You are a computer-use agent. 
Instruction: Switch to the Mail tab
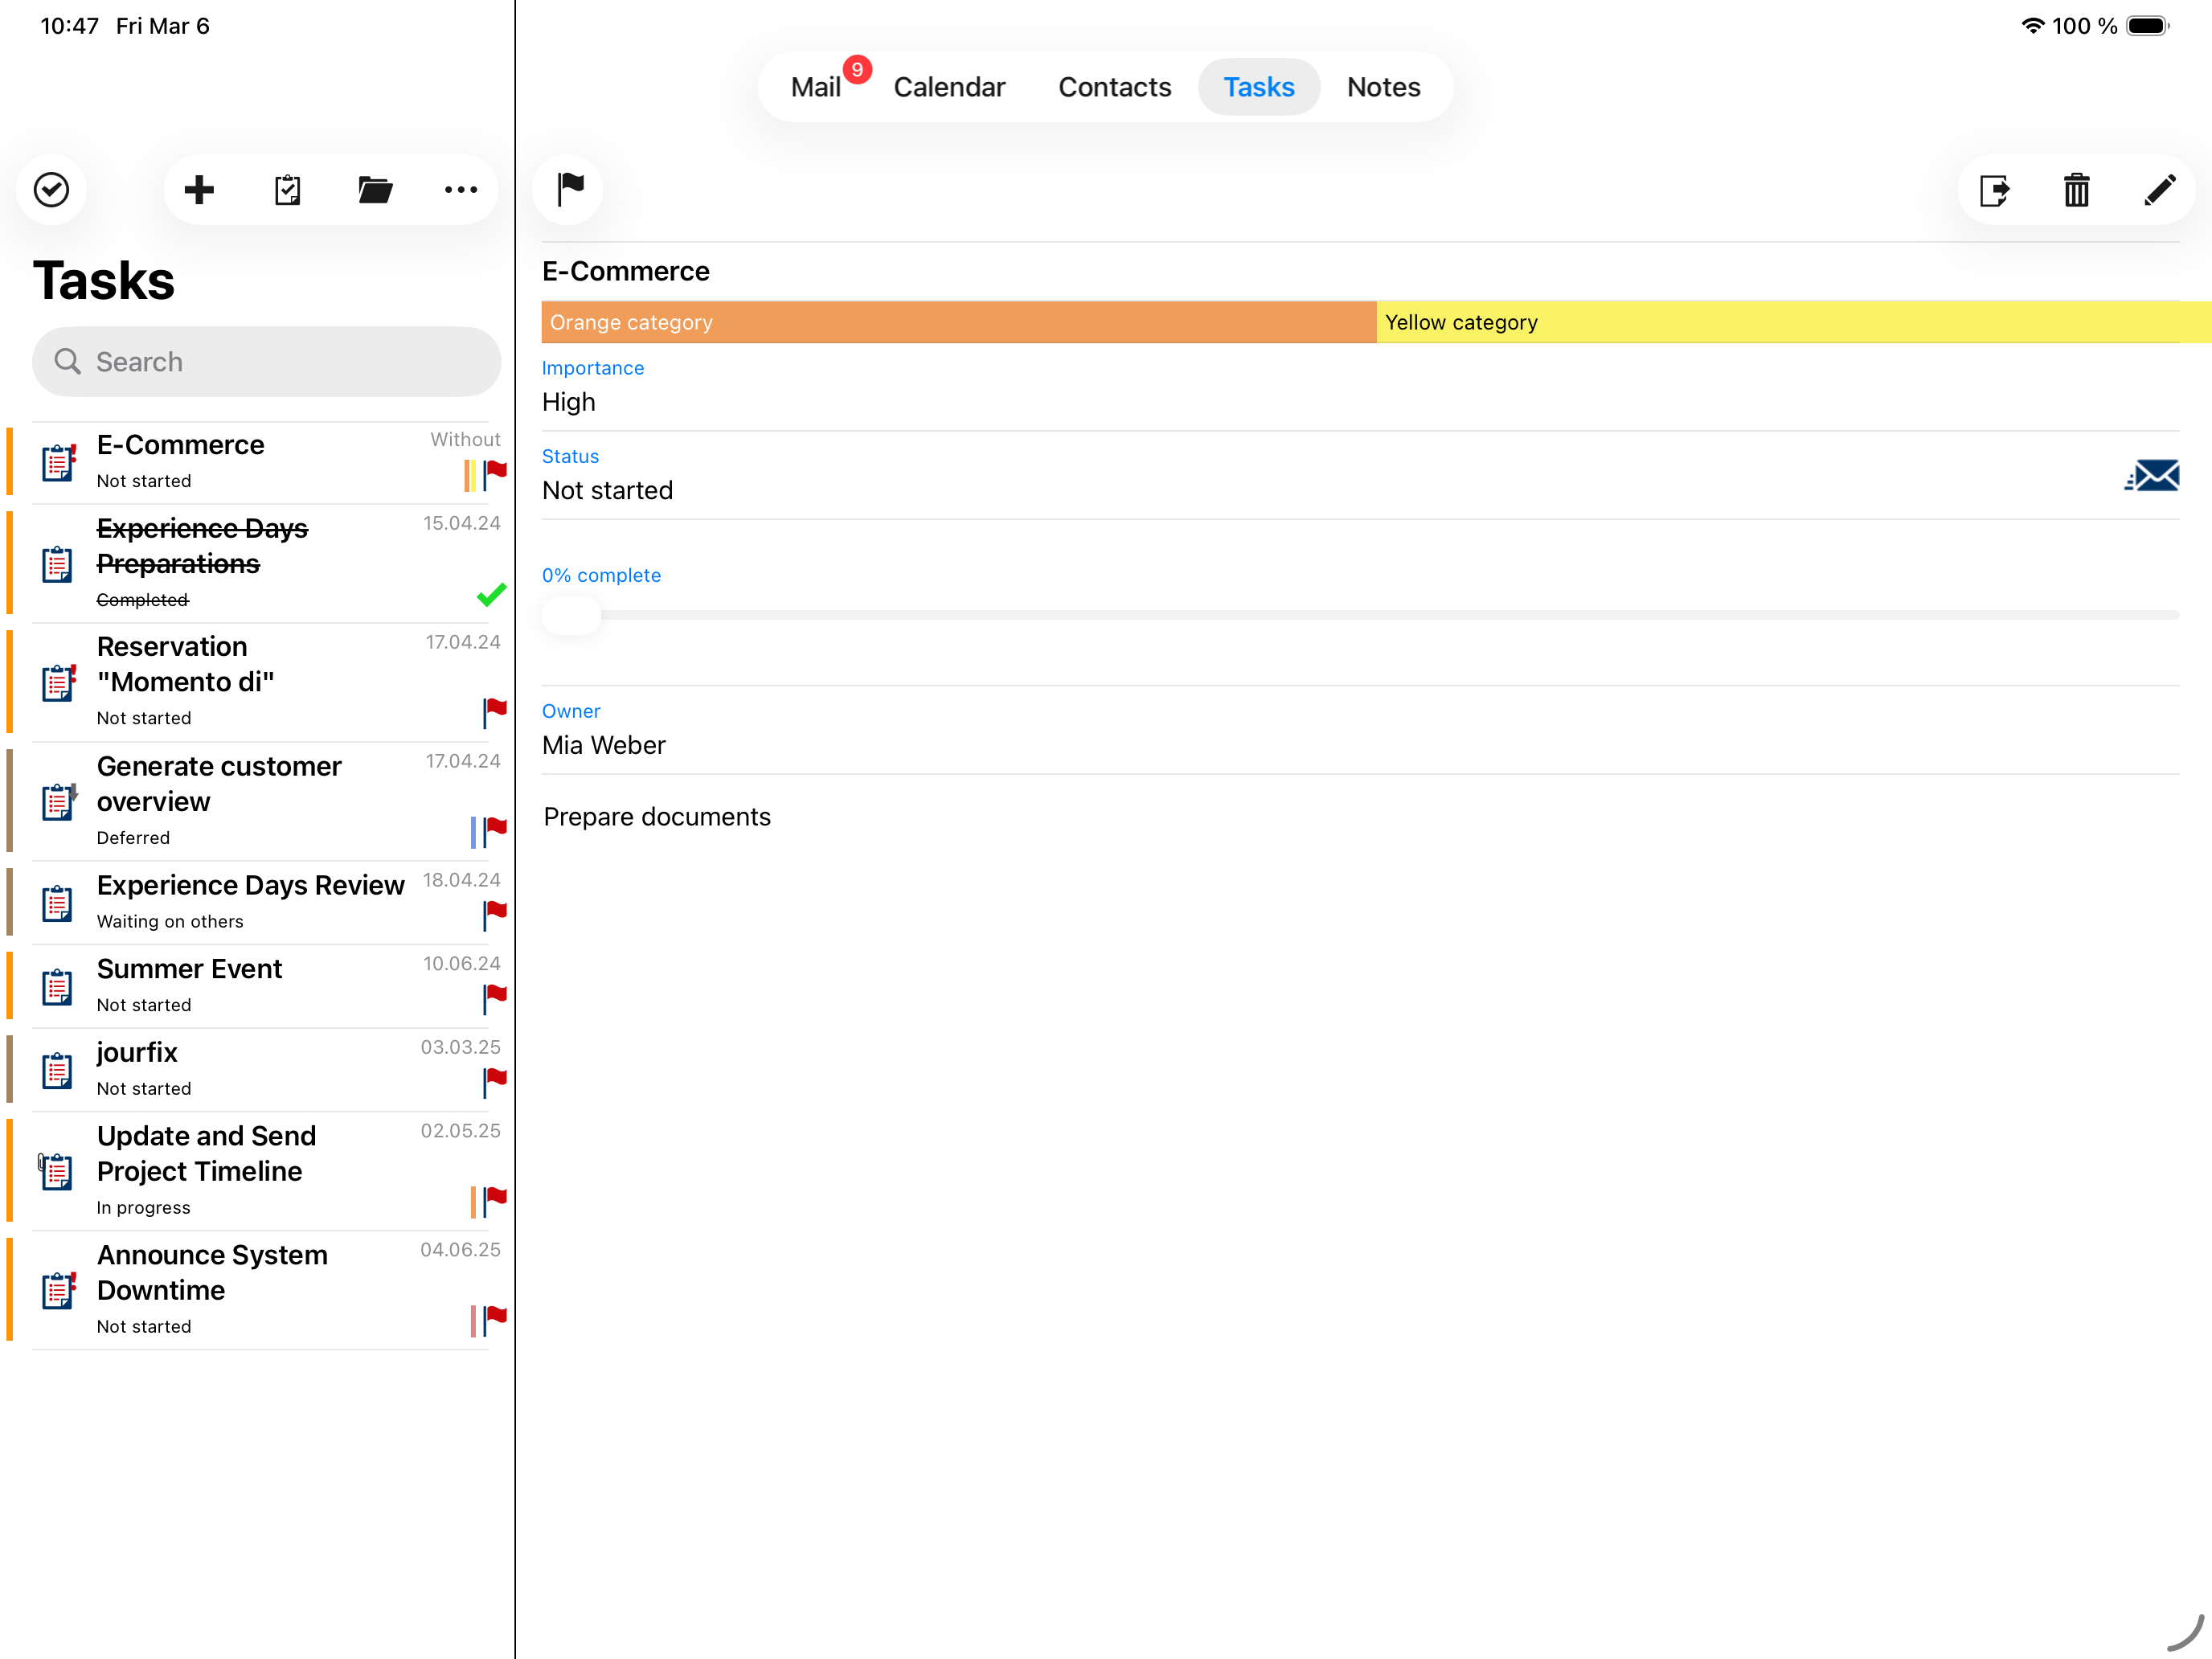coord(815,87)
